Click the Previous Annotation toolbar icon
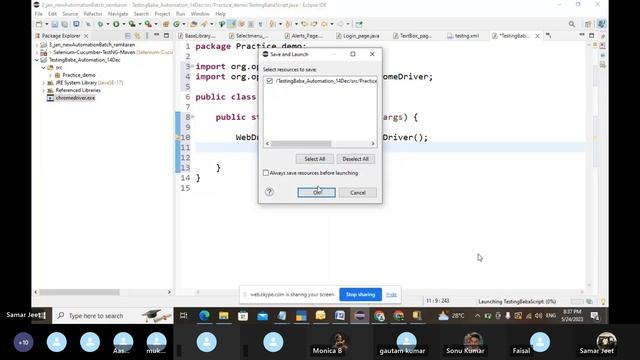The image size is (640, 360). 288,24
